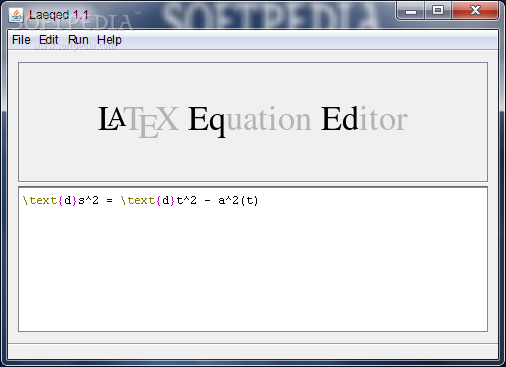Minimize the Laeqed window

(411, 11)
